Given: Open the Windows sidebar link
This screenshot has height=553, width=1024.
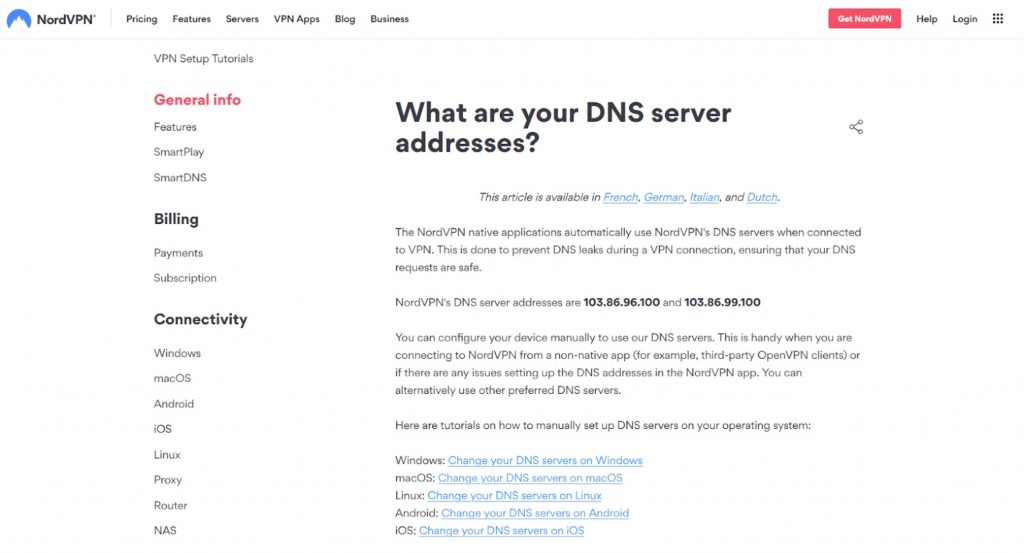Looking at the screenshot, I should click(x=177, y=353).
